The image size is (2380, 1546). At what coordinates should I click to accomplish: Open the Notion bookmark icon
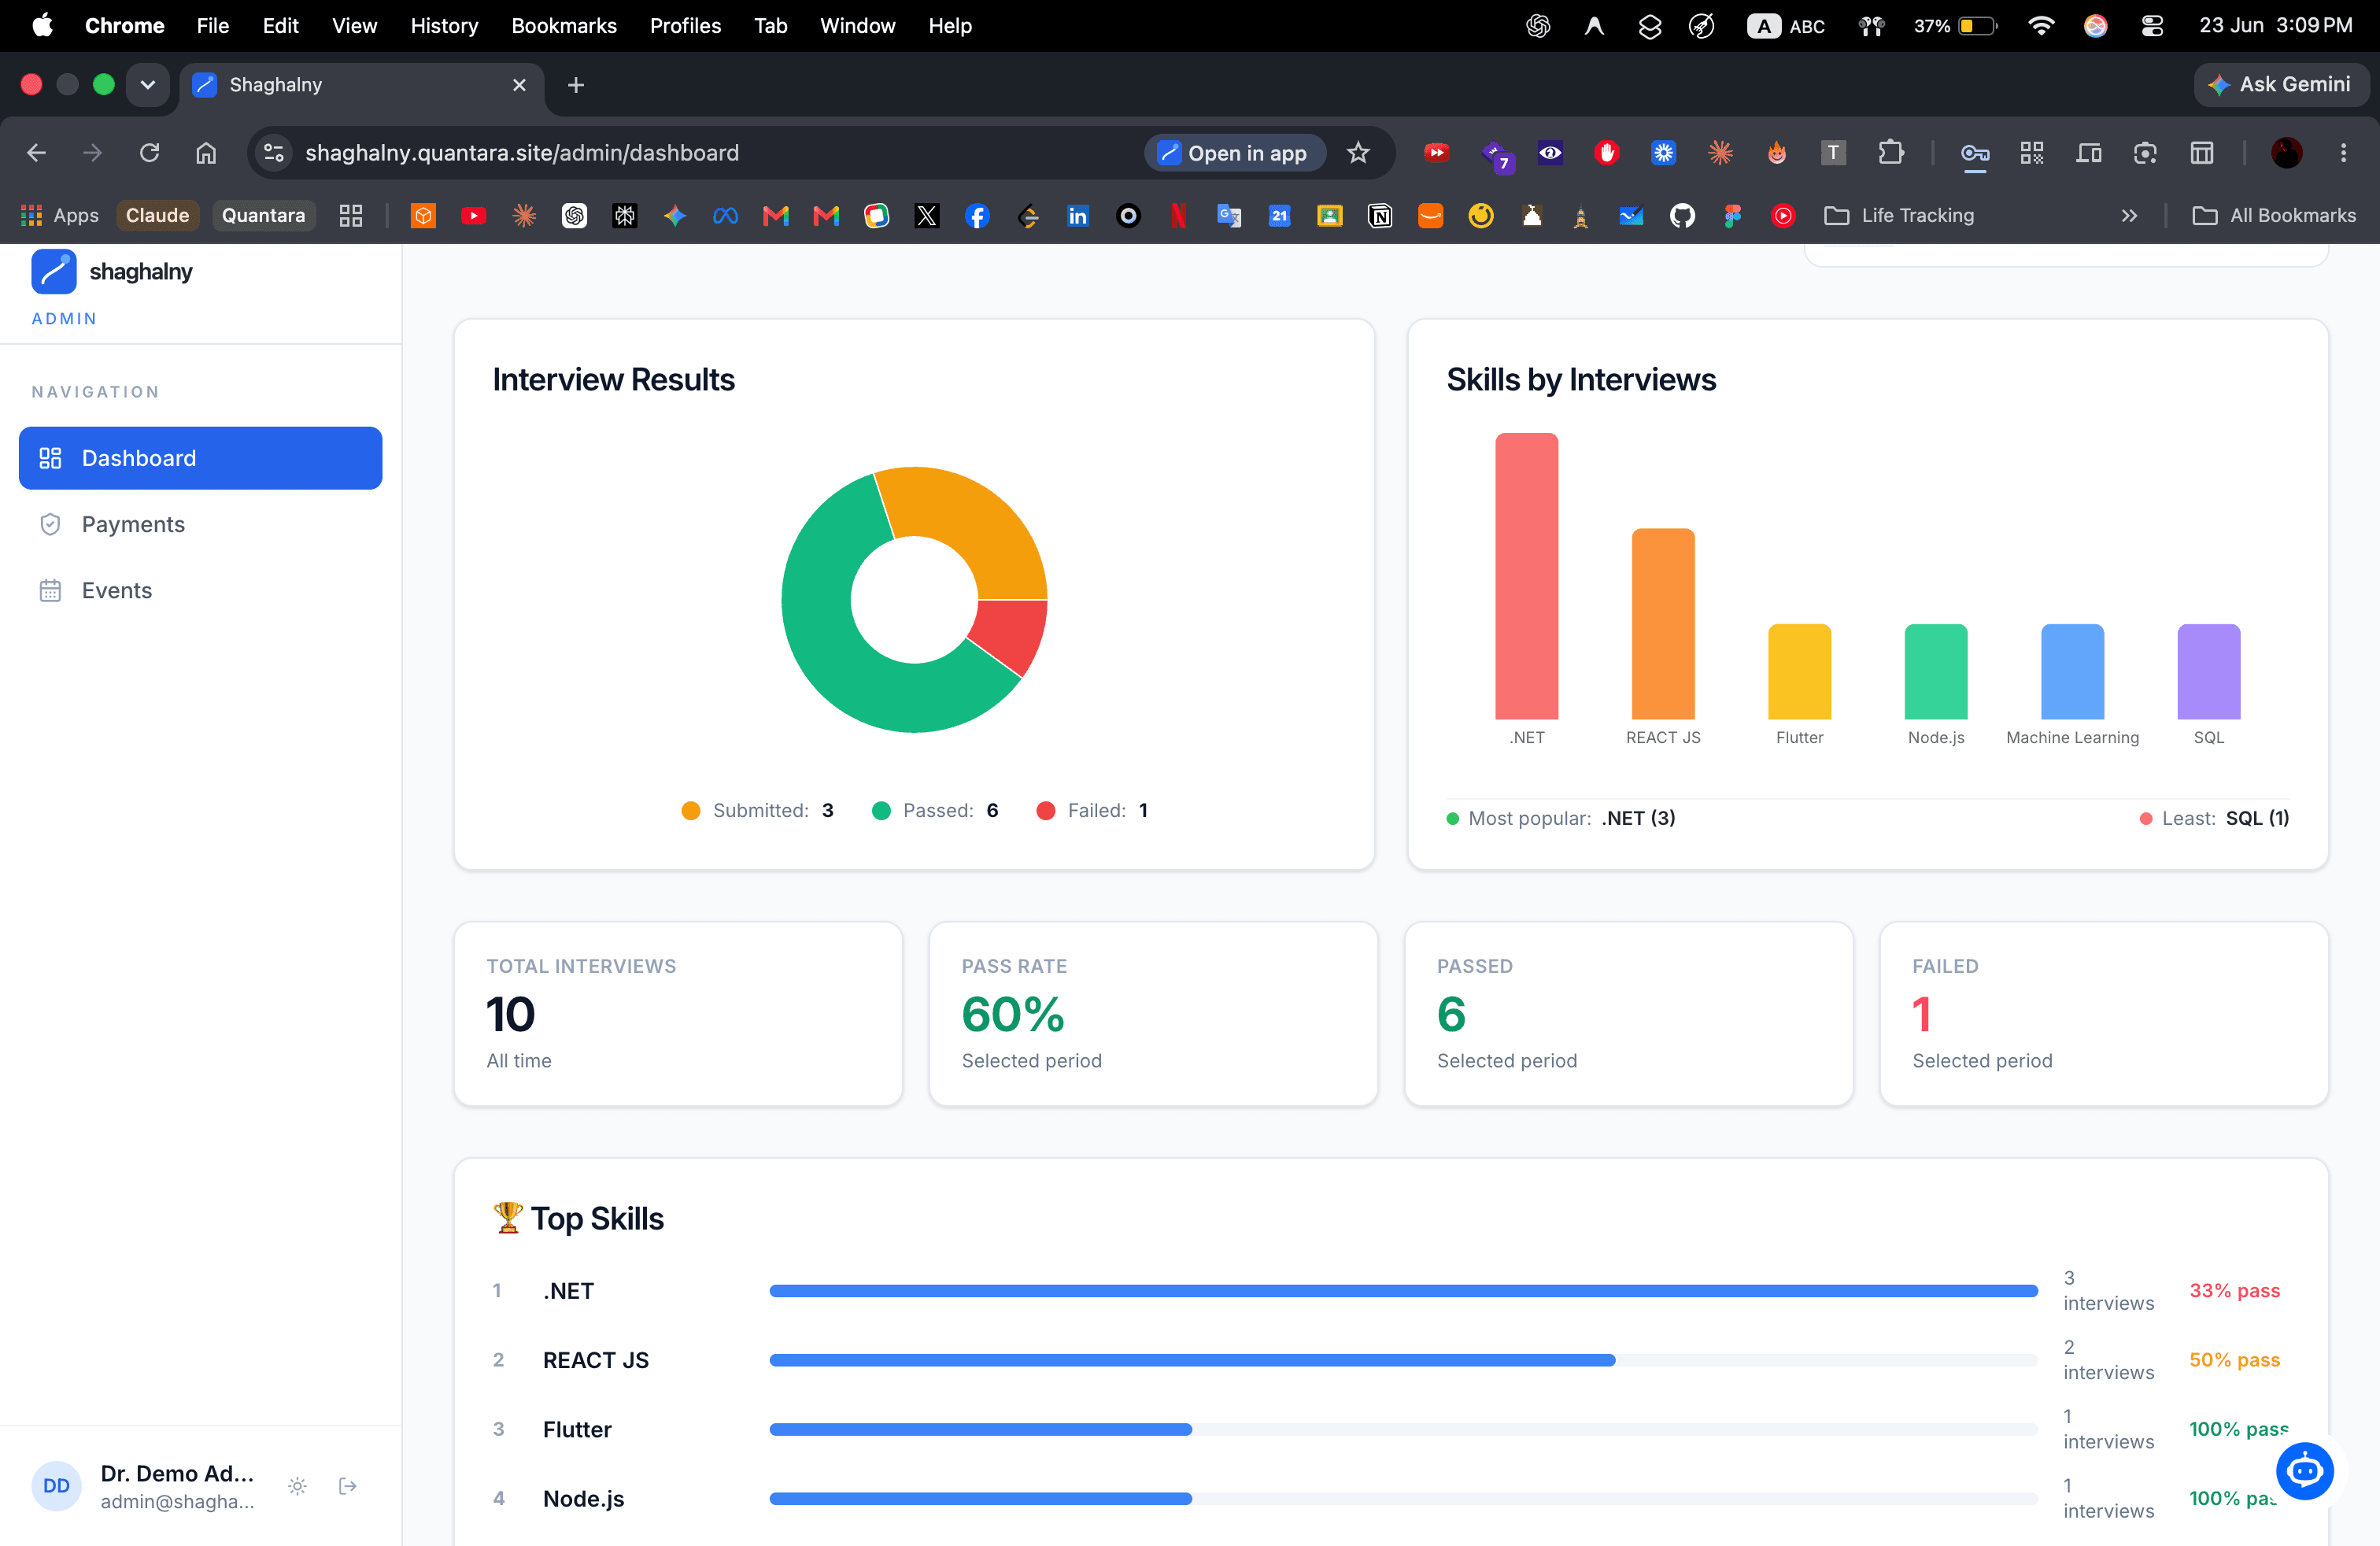(1379, 215)
